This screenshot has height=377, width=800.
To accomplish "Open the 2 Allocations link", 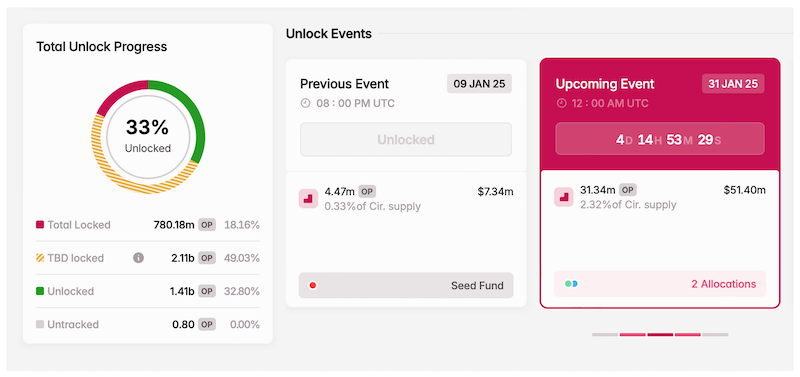I will pos(723,284).
